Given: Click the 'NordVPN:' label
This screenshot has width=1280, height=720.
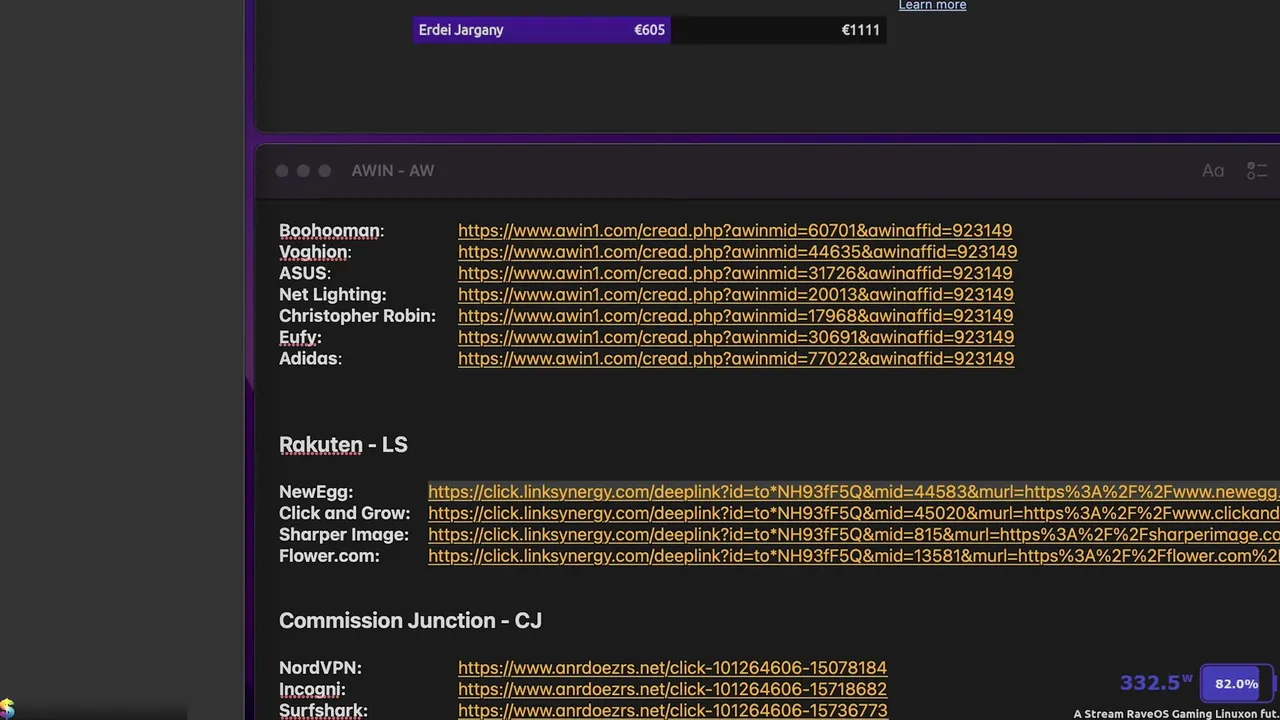Looking at the screenshot, I should [320, 668].
